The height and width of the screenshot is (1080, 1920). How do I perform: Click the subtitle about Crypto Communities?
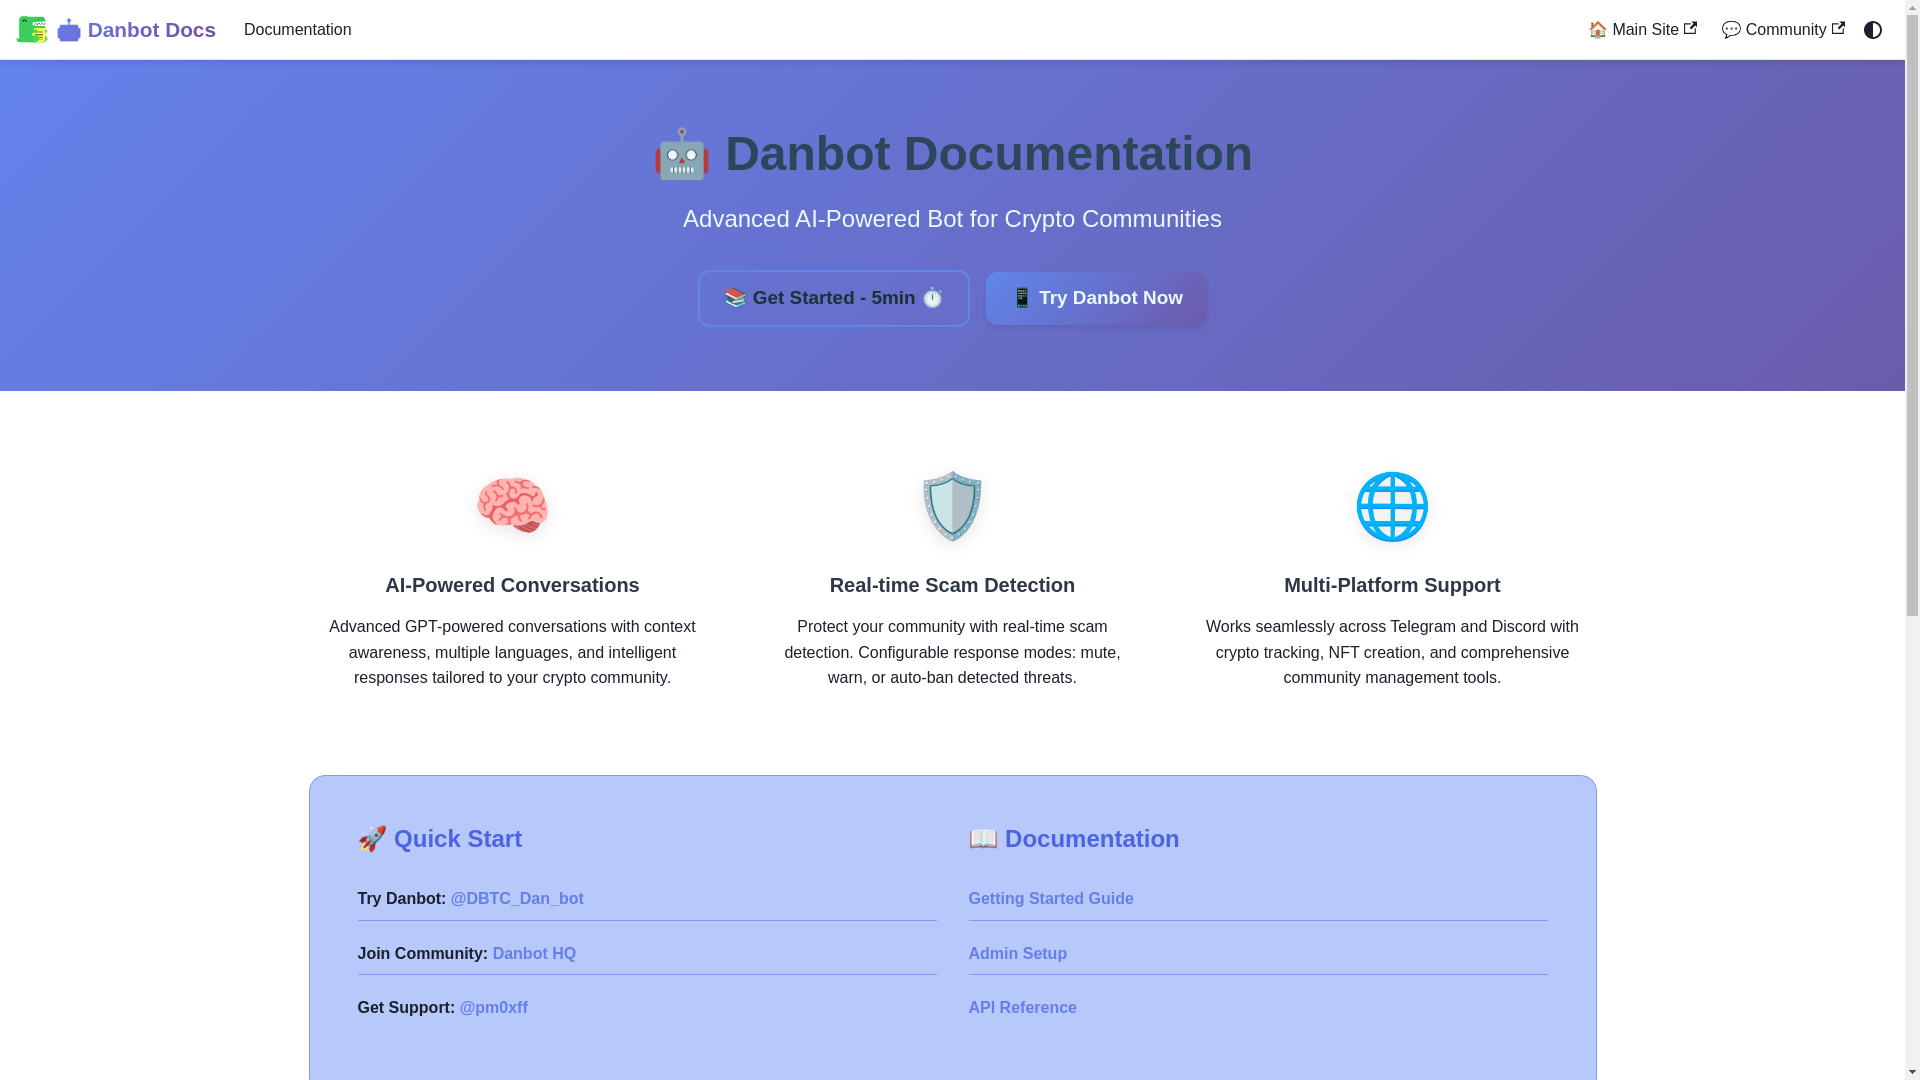pos(952,219)
